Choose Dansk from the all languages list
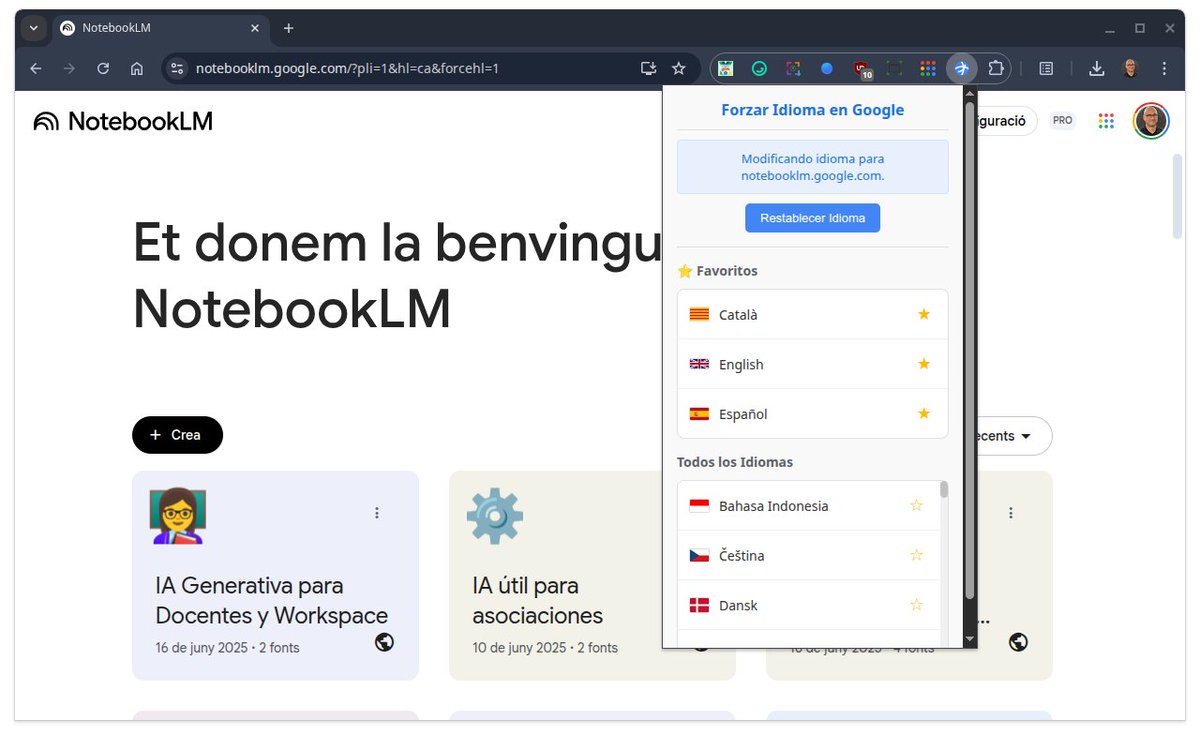1200x750 pixels. [x=809, y=605]
